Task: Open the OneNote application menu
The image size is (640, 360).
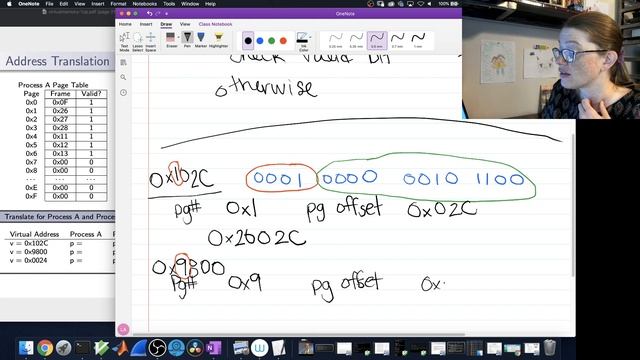Action: coord(29,4)
